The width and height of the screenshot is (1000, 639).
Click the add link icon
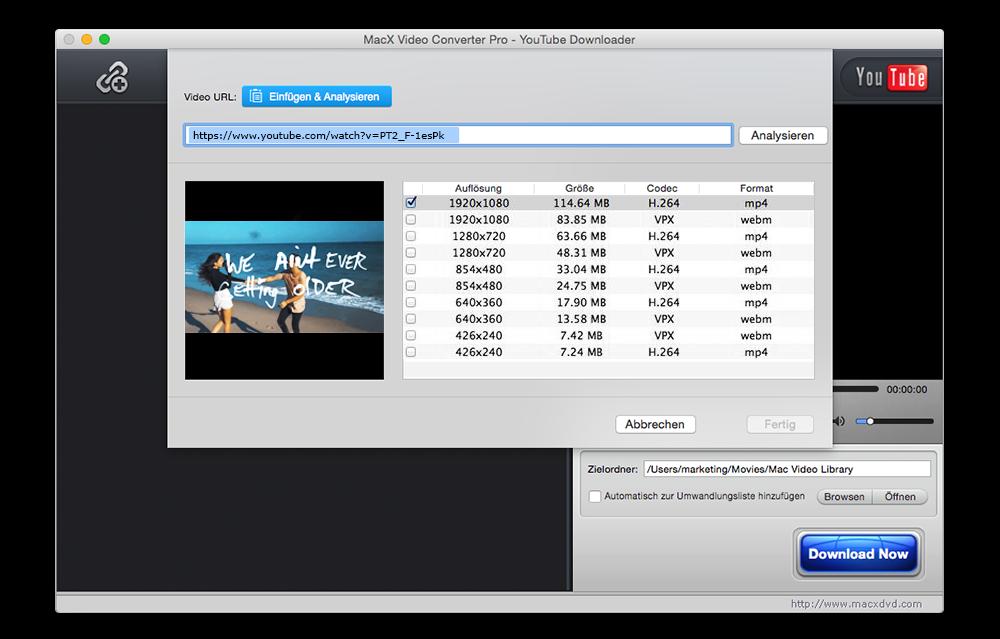coord(112,78)
